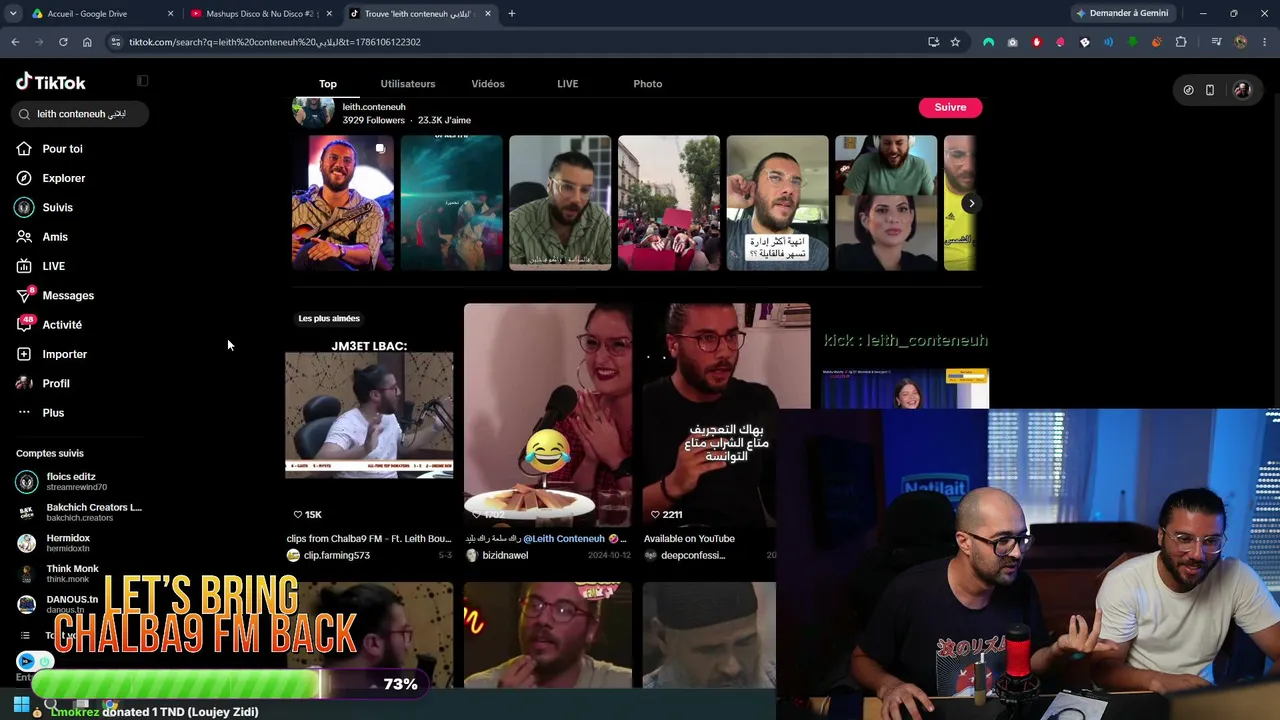Click the install app icon in the address bar
1280x720 pixels.
(x=933, y=42)
